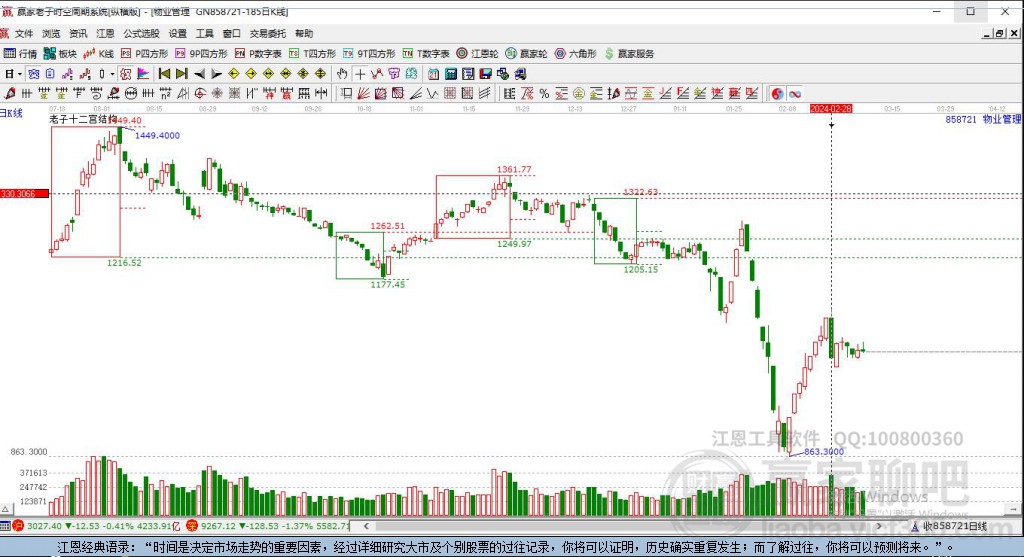
Task: Click the 老子十二宫结构 indicator label
Action: point(83,119)
